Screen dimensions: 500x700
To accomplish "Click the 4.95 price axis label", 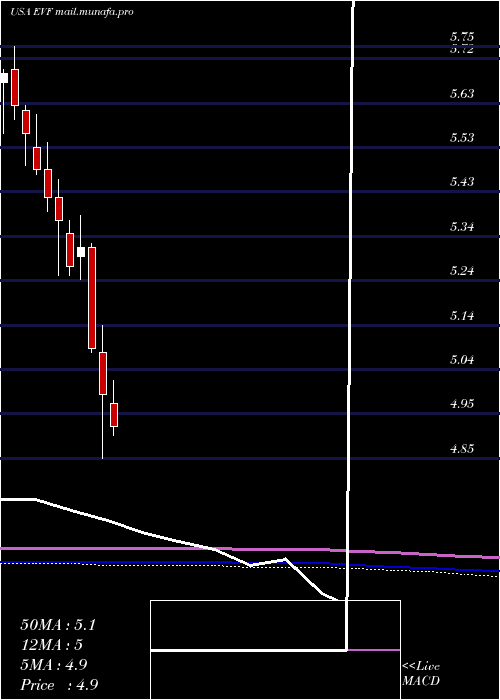I will 462,404.
